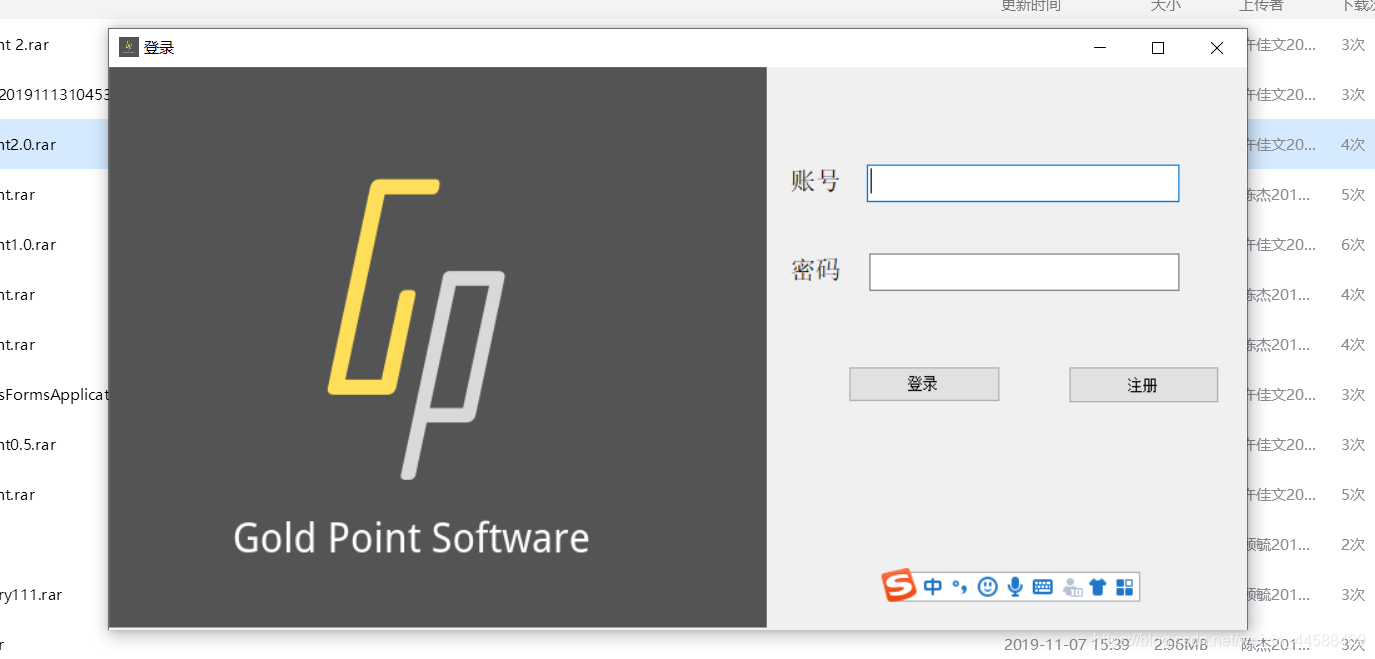Click the login window's title bar app icon
1375x659 pixels.
click(129, 47)
